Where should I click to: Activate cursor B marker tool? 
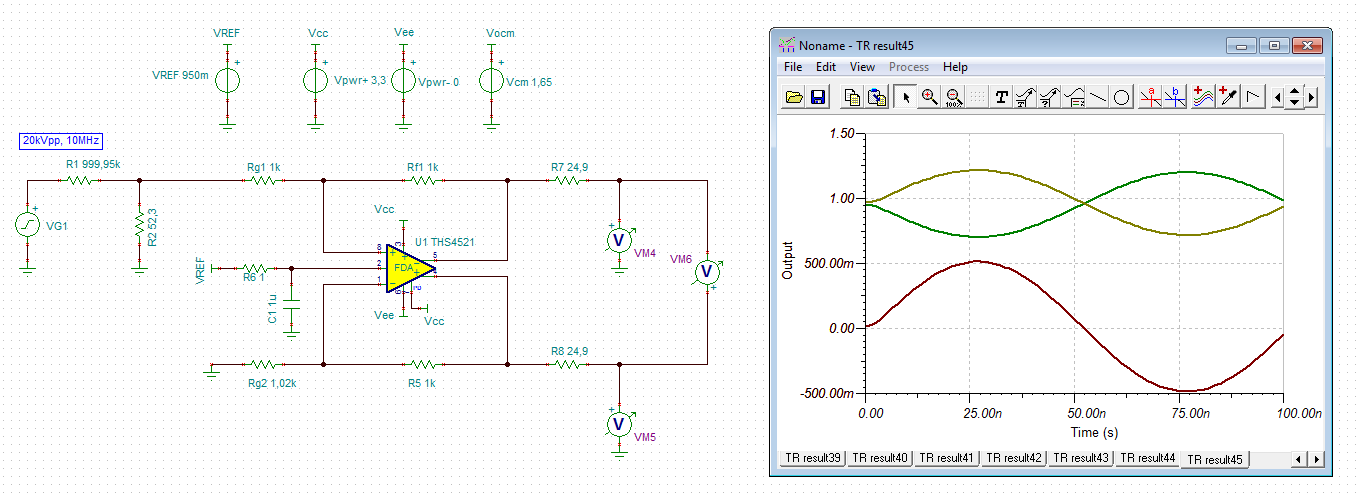pyautogui.click(x=1174, y=97)
